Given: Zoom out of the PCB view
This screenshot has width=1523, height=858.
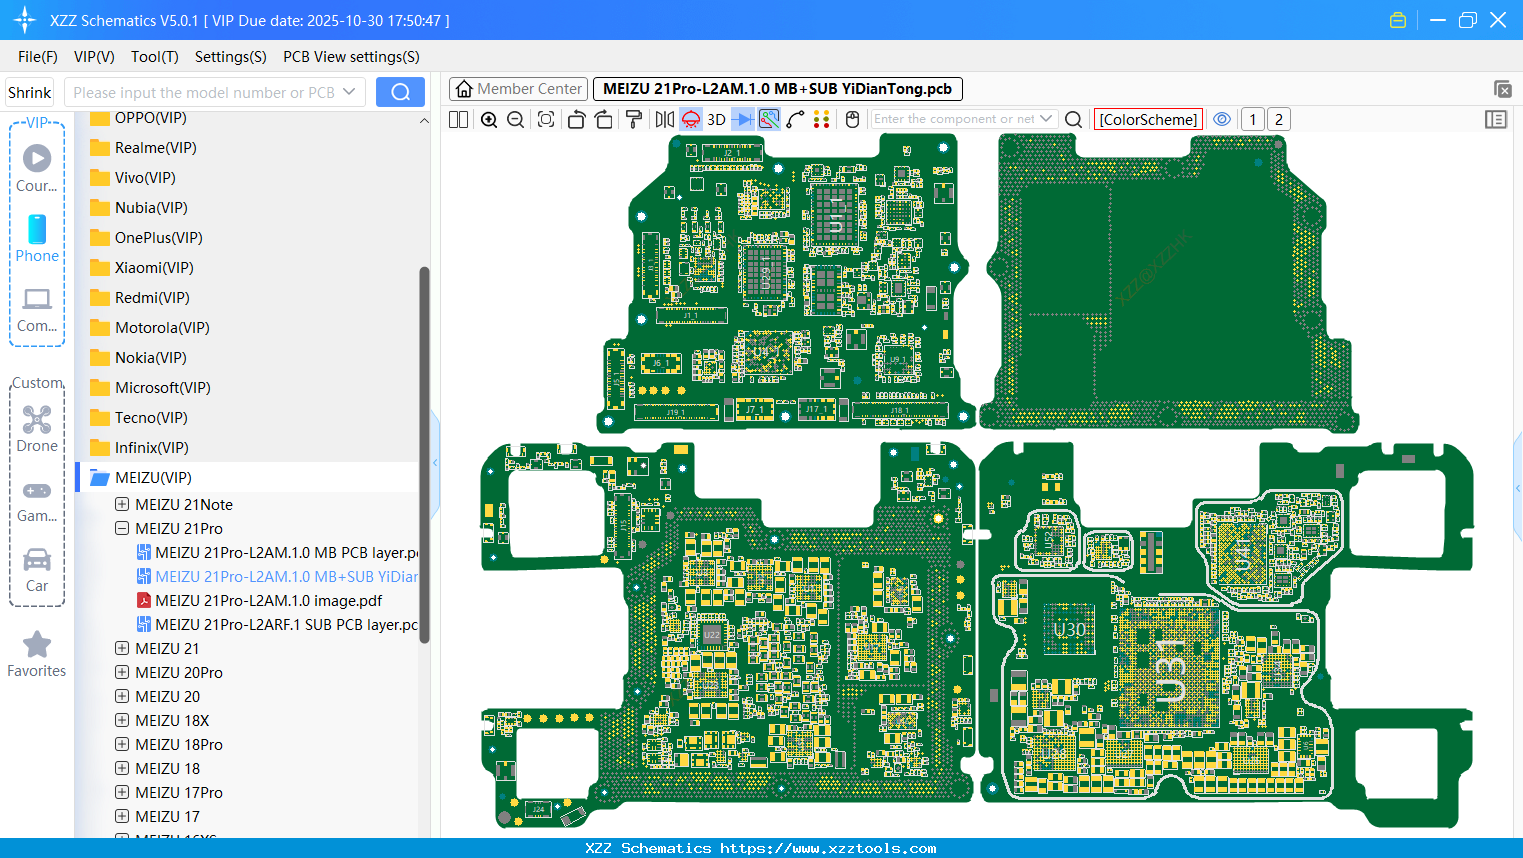Looking at the screenshot, I should pyautogui.click(x=516, y=119).
